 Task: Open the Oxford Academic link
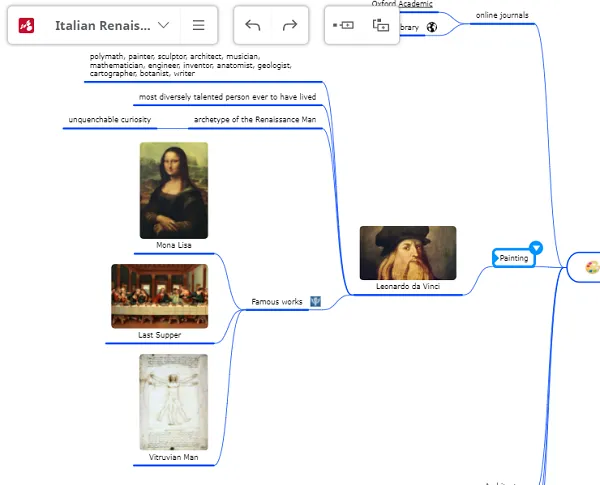pyautogui.click(x=402, y=4)
